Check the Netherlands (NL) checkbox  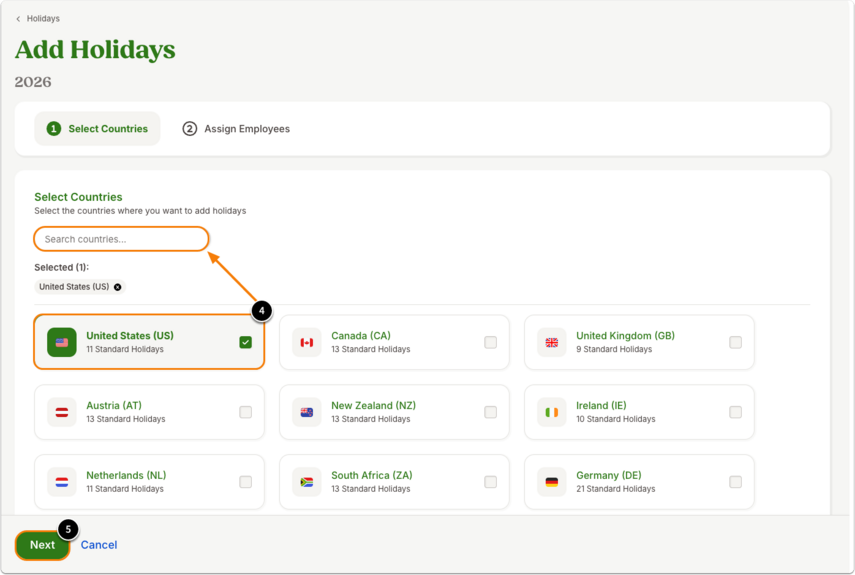tap(245, 482)
